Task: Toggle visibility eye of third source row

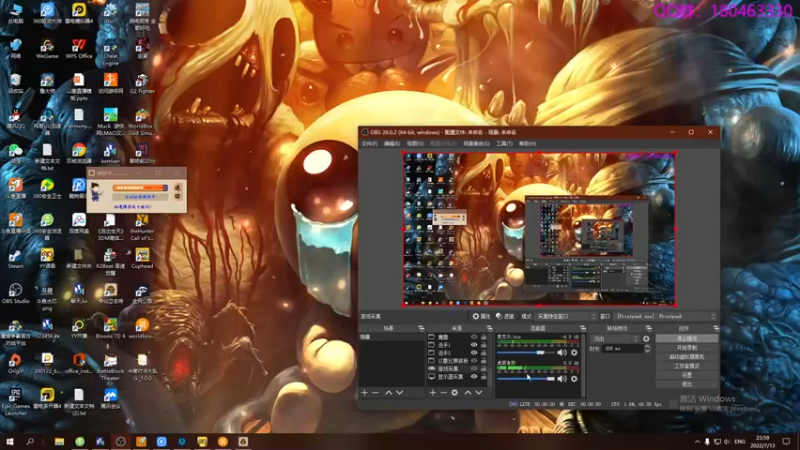Action: tap(474, 353)
